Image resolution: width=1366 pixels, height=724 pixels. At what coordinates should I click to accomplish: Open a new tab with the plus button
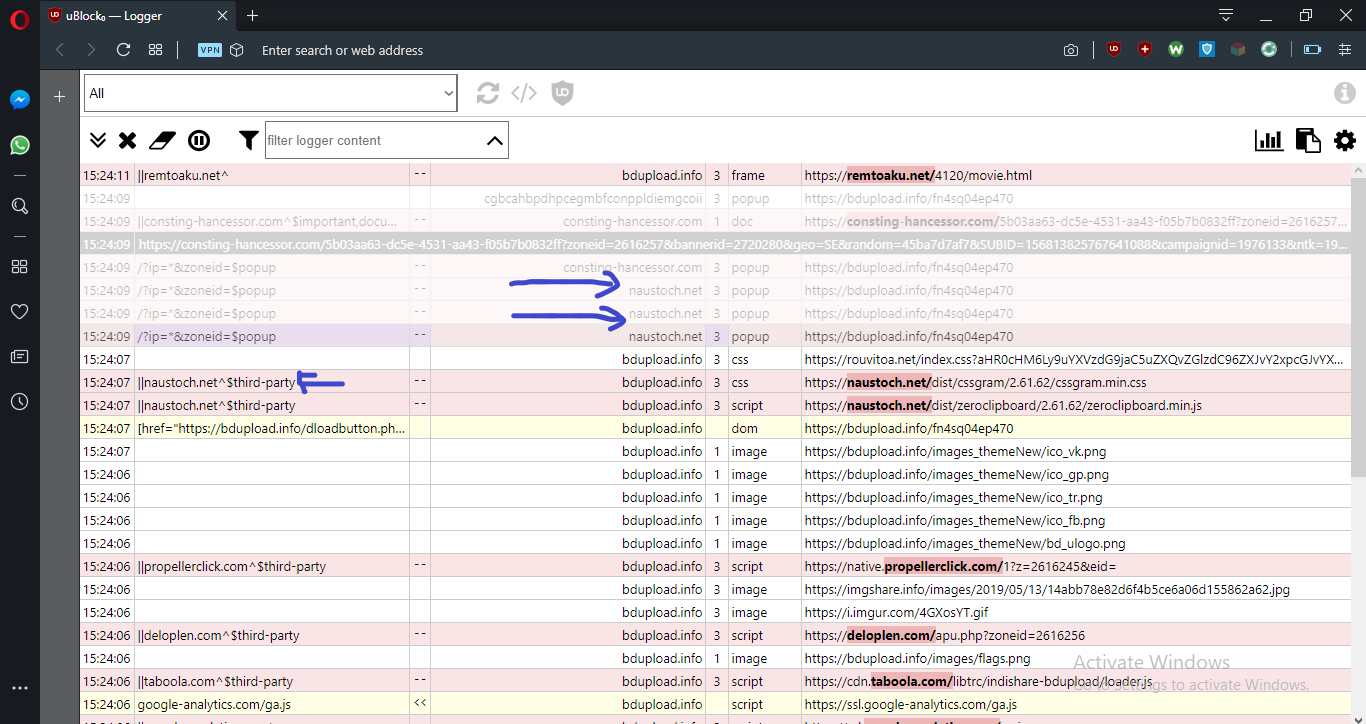(252, 15)
